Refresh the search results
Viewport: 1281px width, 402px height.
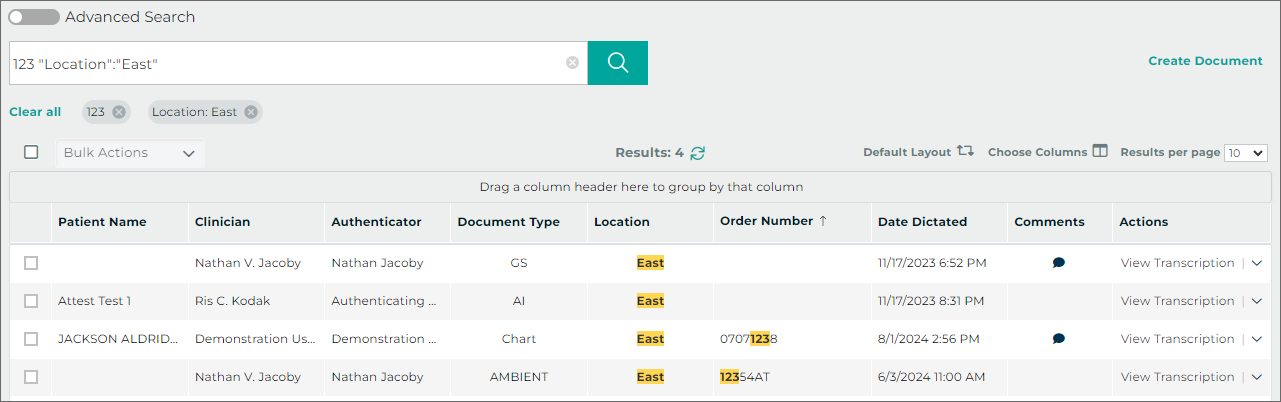[698, 153]
